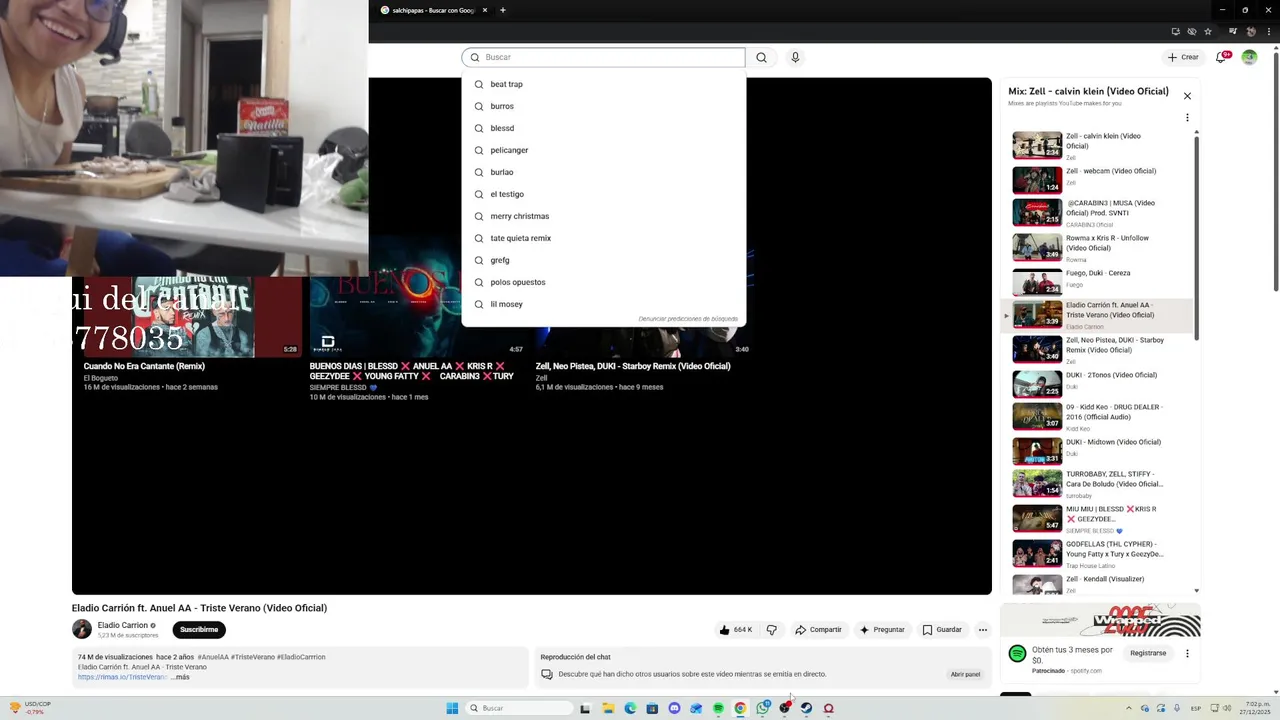Show hidden system tray icons chevron

[x=1129, y=708]
